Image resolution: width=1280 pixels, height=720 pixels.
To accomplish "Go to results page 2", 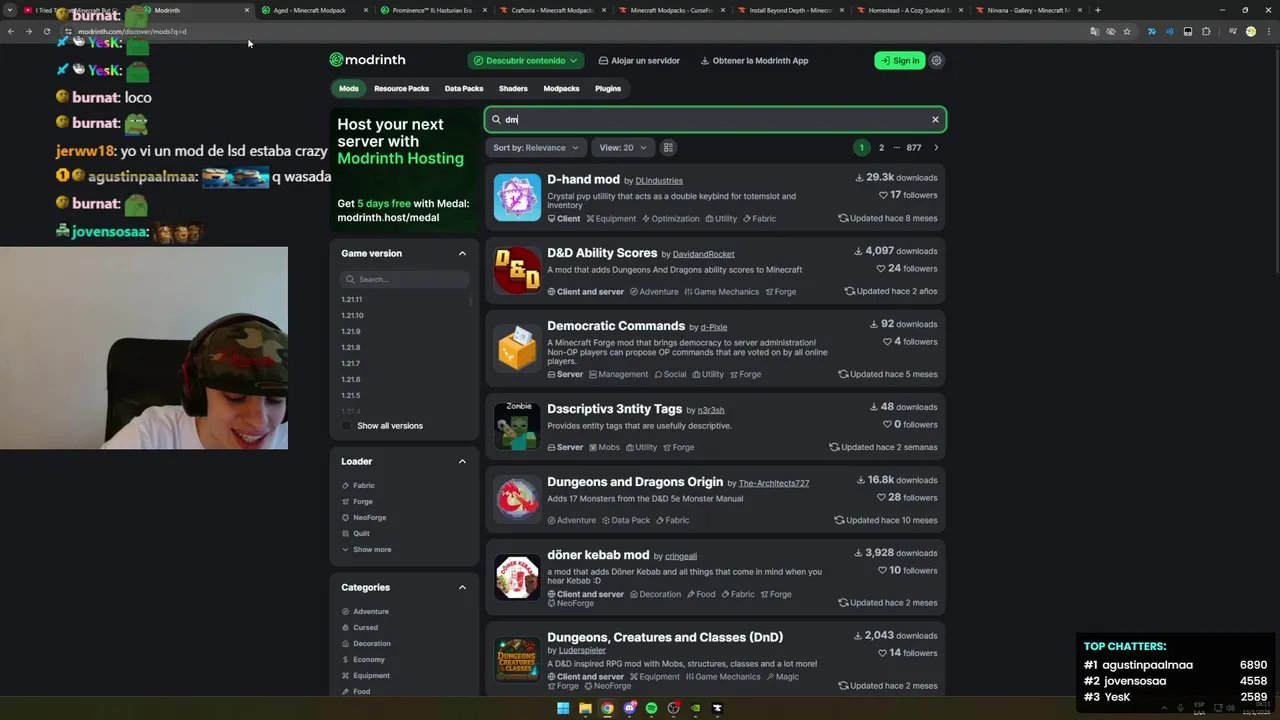I will [881, 147].
